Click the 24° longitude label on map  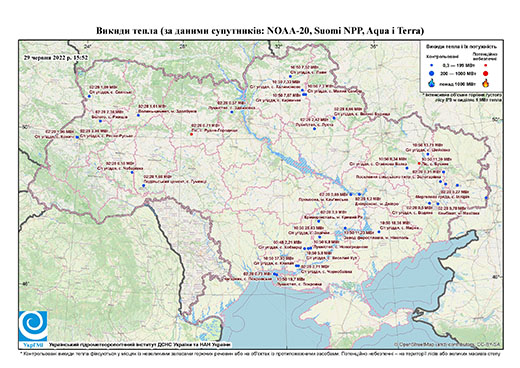87,46
